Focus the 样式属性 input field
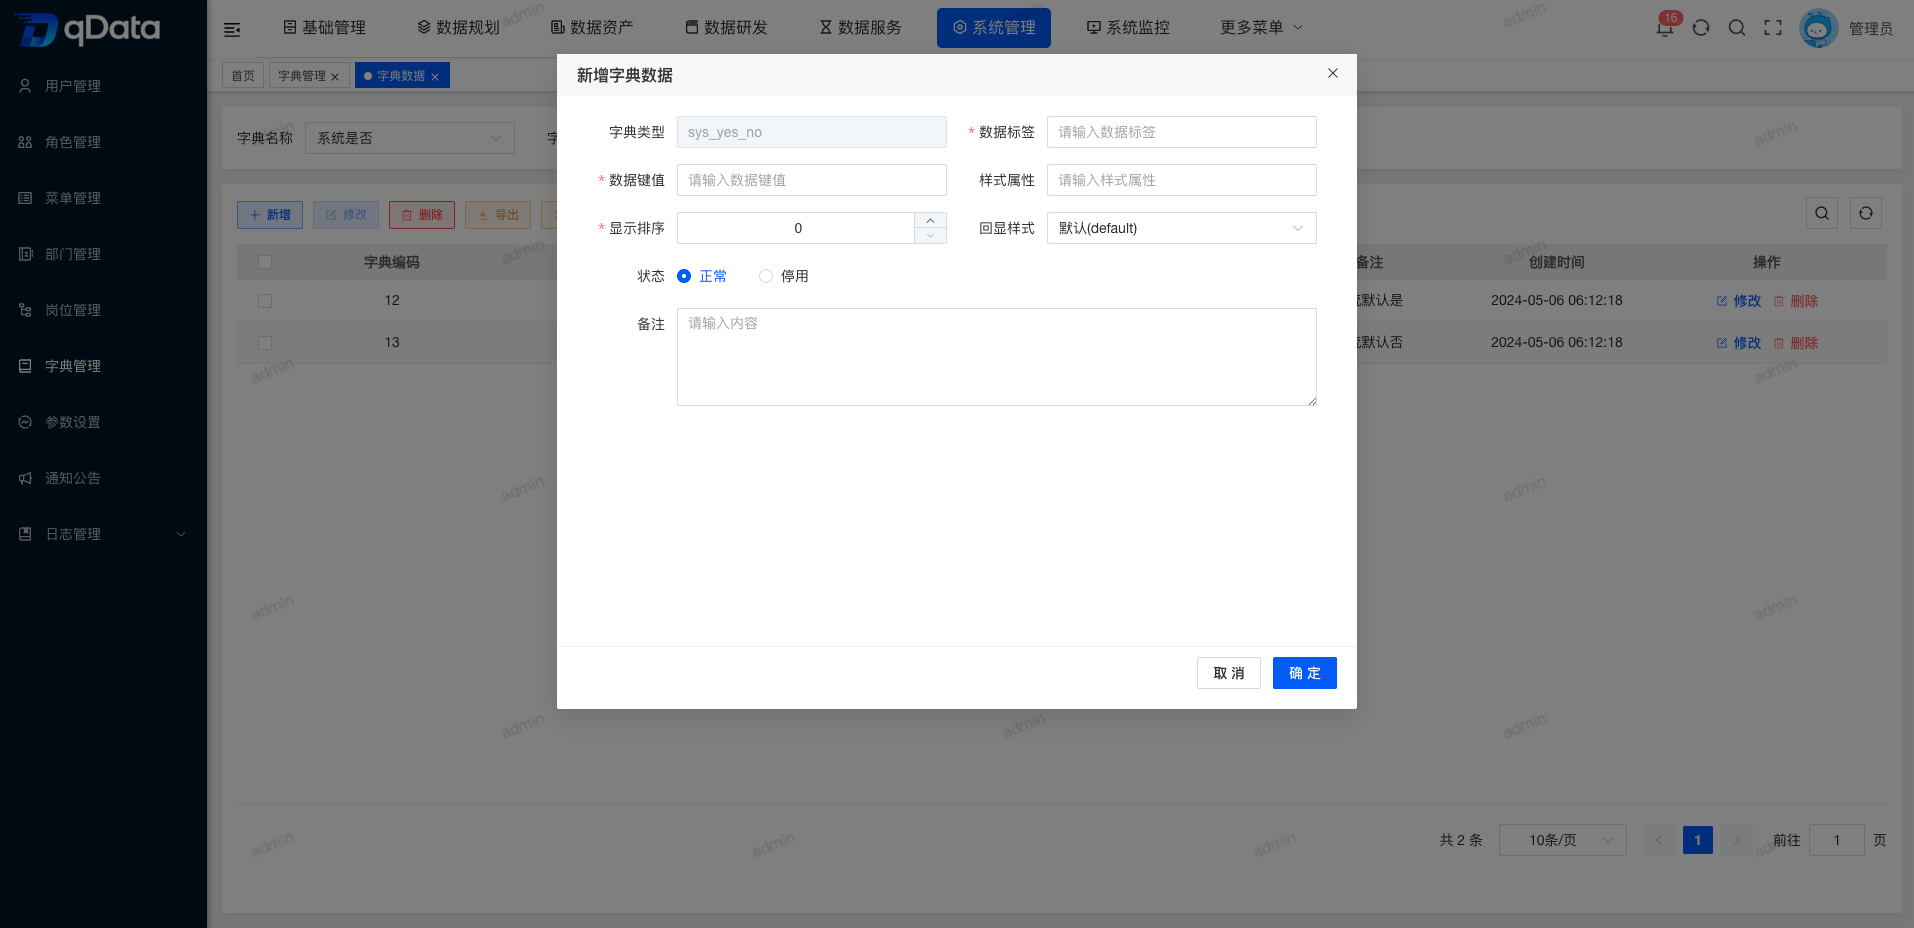The image size is (1914, 928). click(1181, 180)
